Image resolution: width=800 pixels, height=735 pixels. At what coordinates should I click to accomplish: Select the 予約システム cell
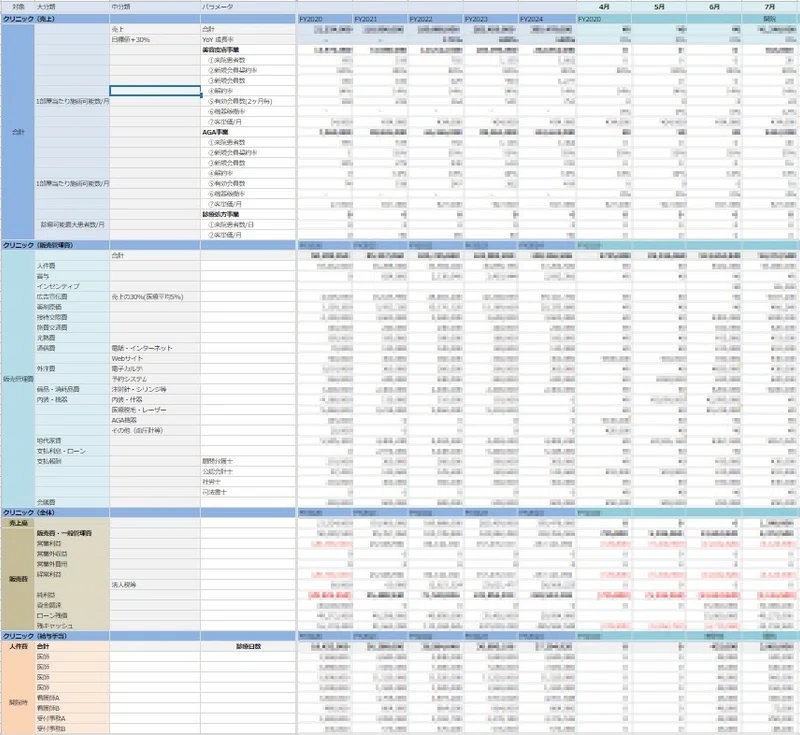[x=155, y=379]
